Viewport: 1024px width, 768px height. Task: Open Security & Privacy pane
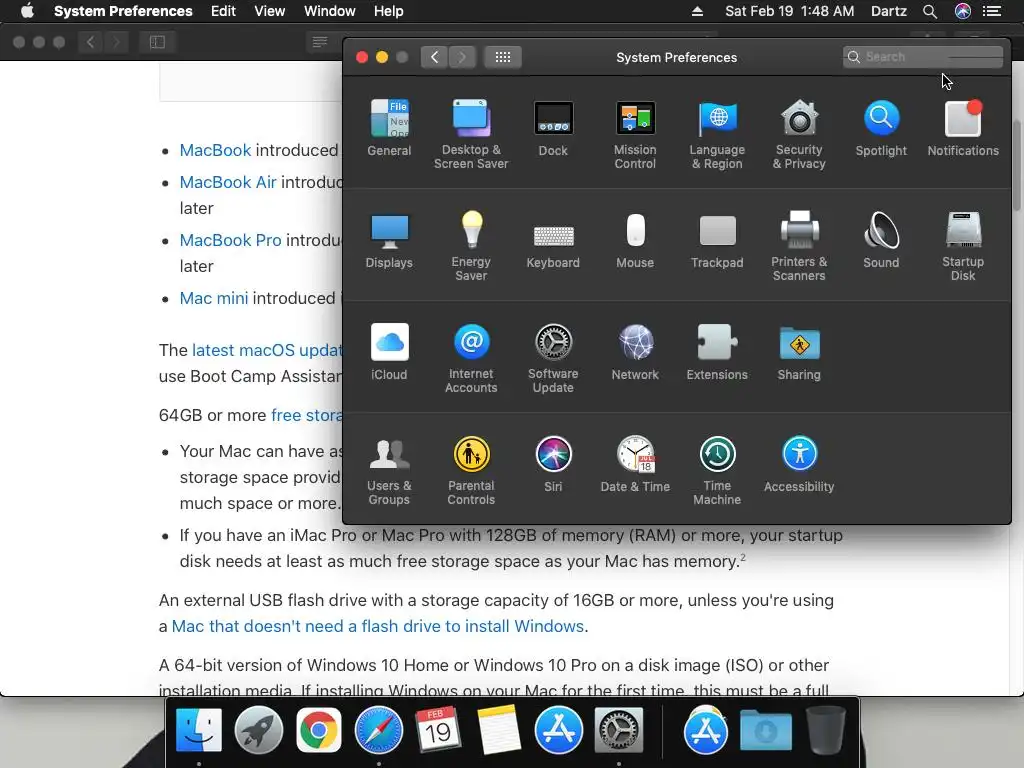tap(799, 135)
